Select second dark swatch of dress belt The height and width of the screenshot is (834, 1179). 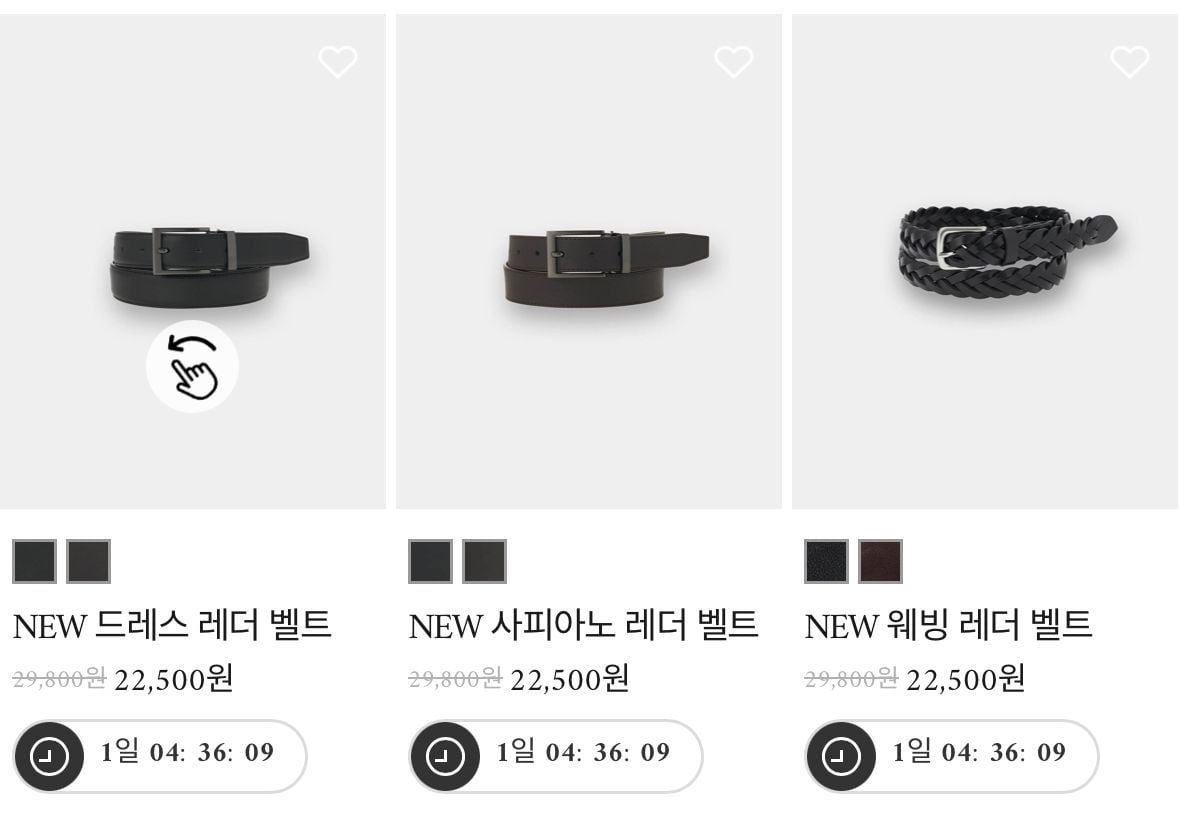tap(89, 561)
